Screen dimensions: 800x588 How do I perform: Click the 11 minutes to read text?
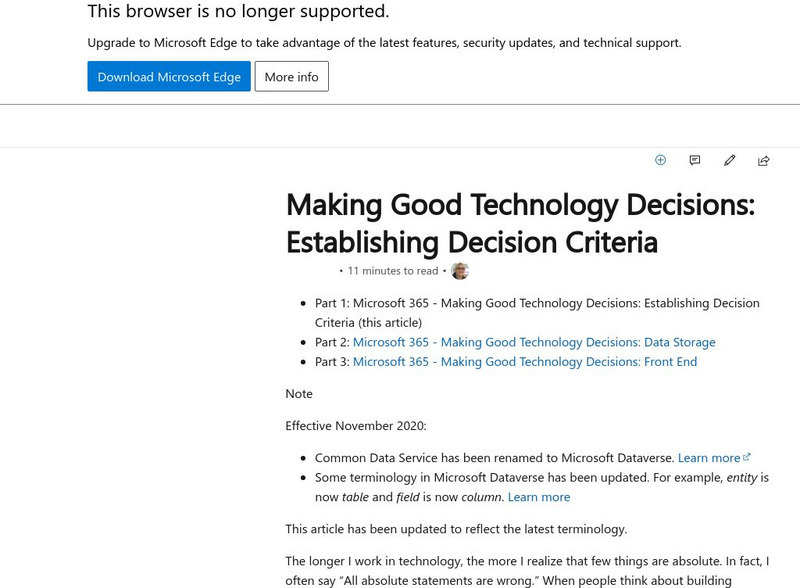(392, 271)
